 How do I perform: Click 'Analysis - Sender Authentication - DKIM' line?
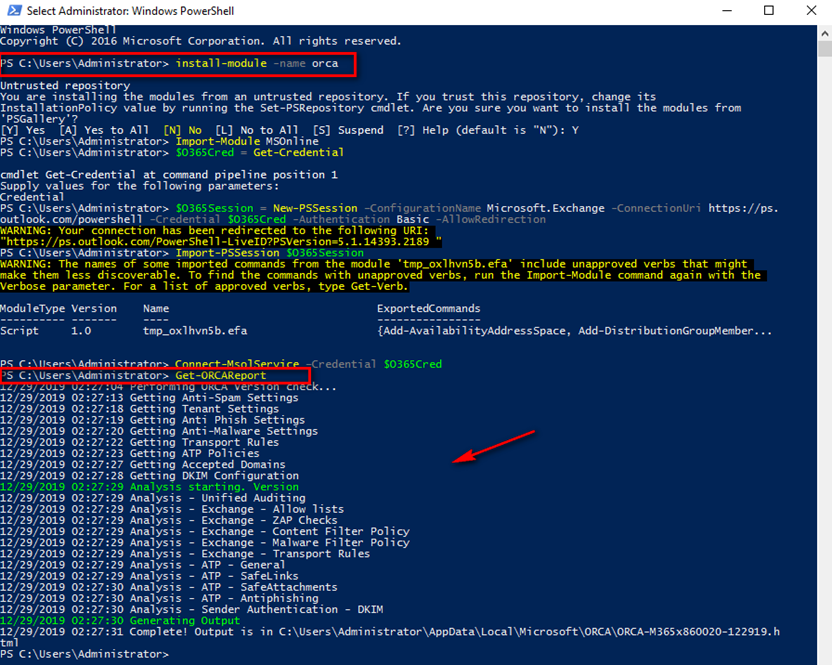(192, 609)
